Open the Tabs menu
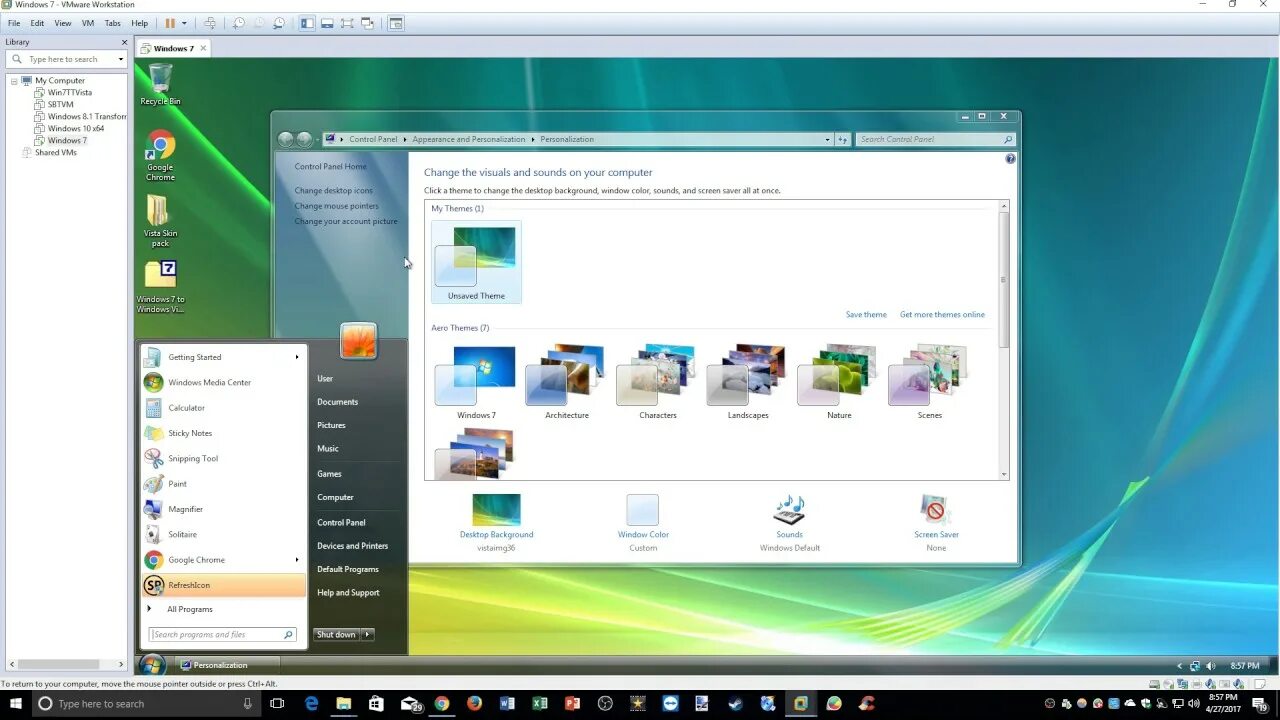Image resolution: width=1280 pixels, height=720 pixels. (113, 23)
